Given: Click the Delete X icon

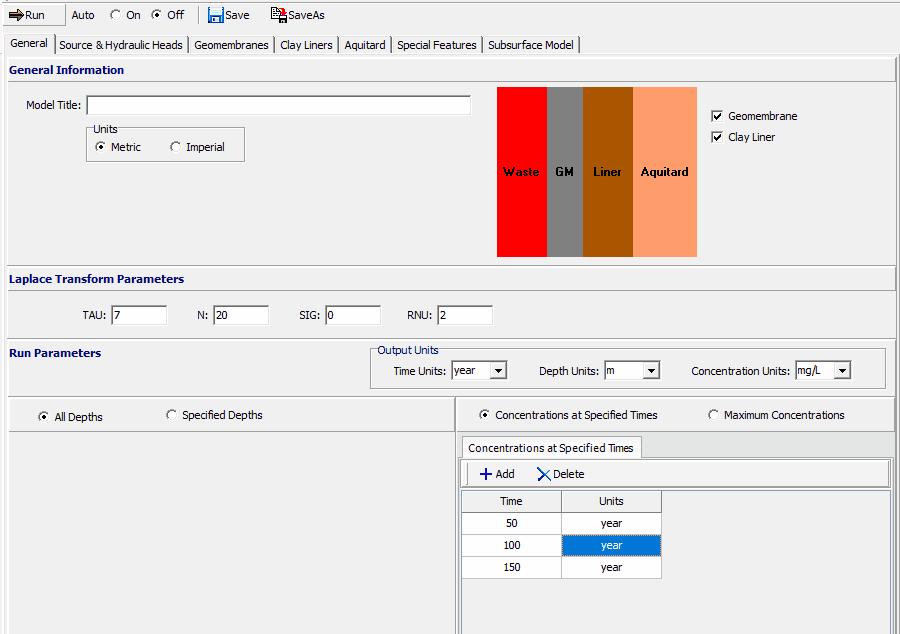Looking at the screenshot, I should click(543, 474).
